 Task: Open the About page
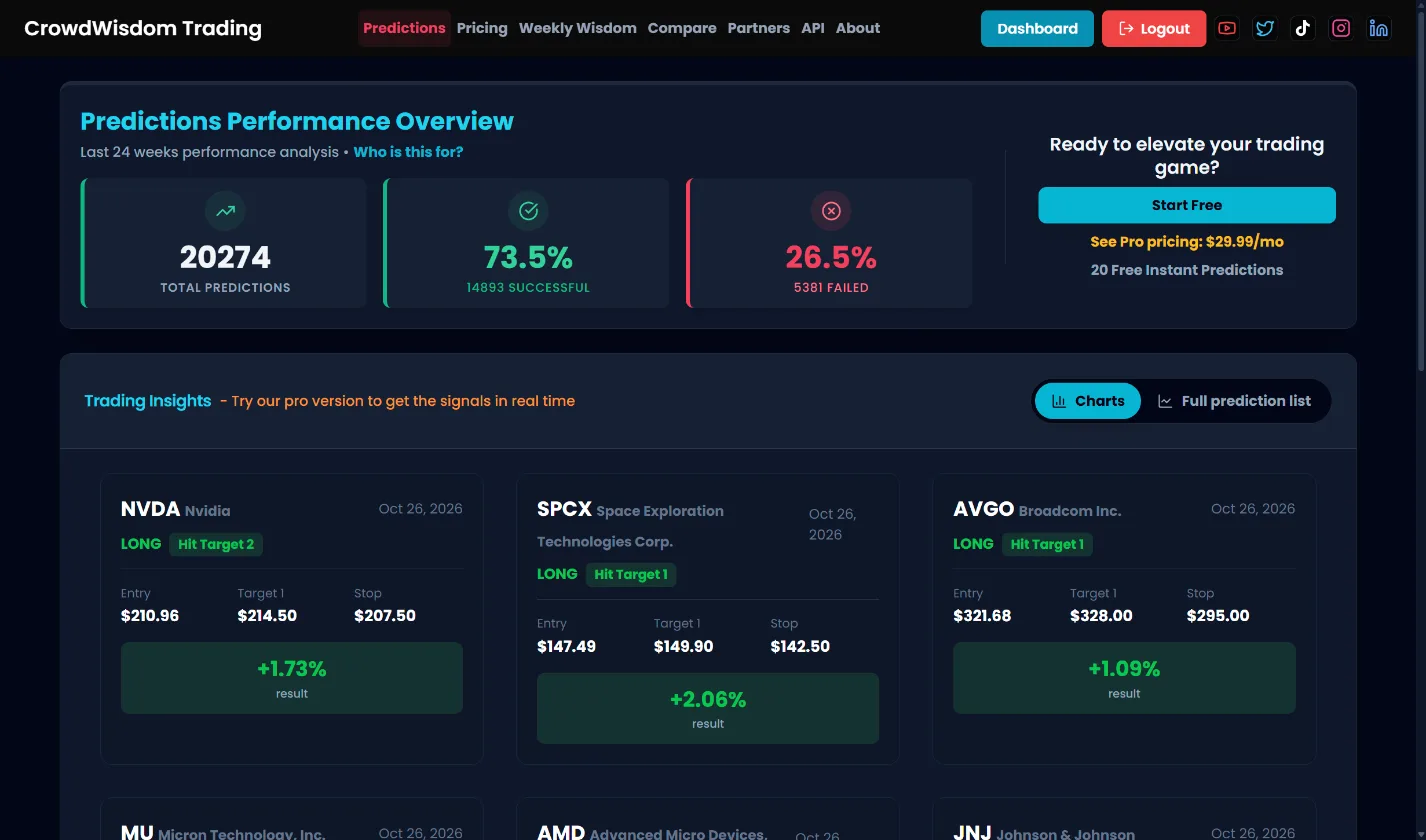[x=858, y=28]
